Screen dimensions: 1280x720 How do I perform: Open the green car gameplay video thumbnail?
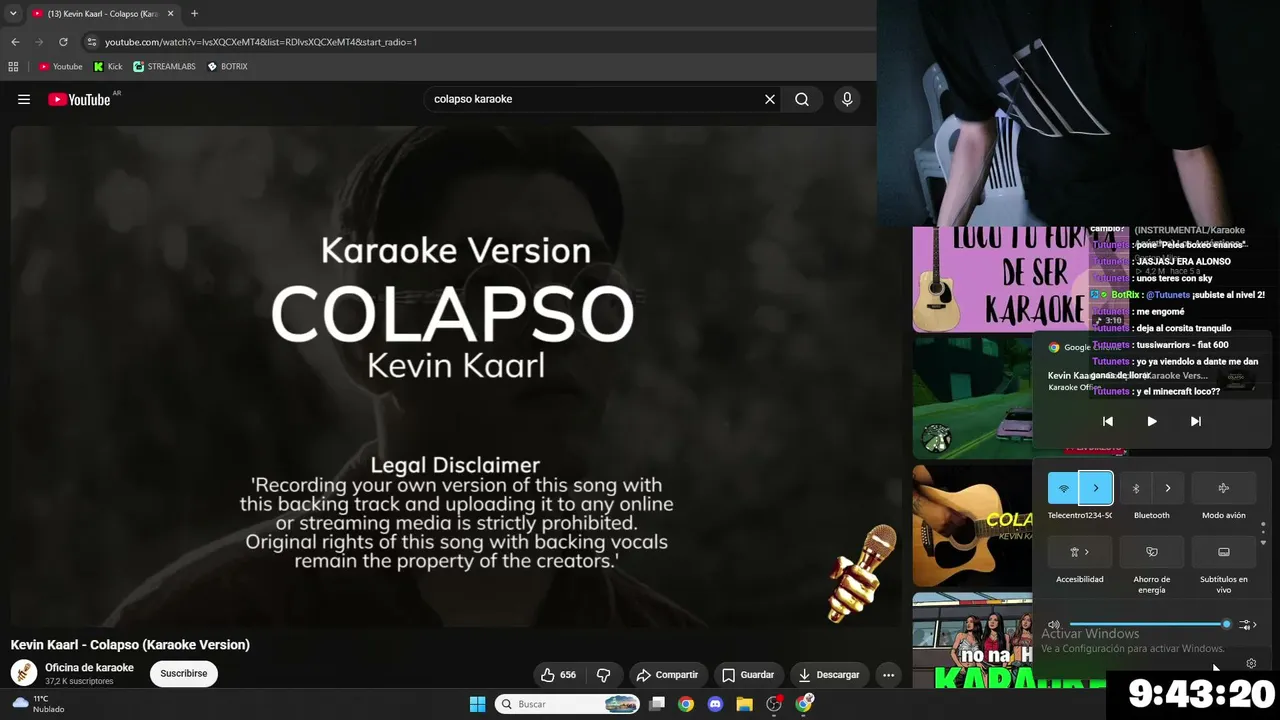(x=973, y=397)
